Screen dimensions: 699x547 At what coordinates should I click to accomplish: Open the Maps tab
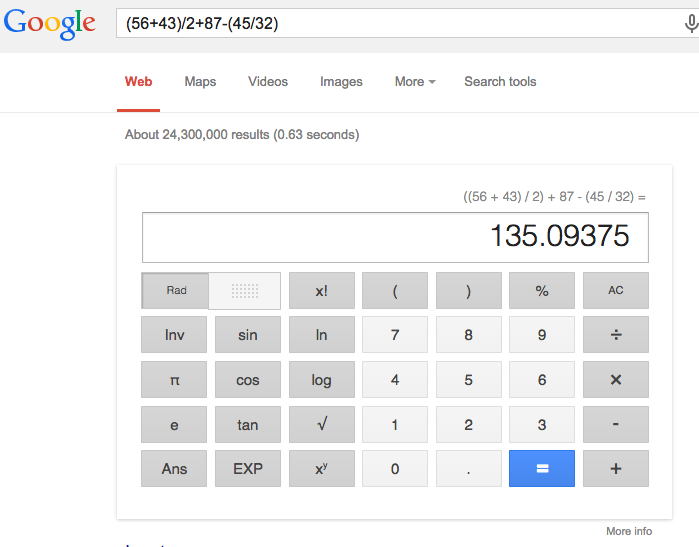click(200, 82)
